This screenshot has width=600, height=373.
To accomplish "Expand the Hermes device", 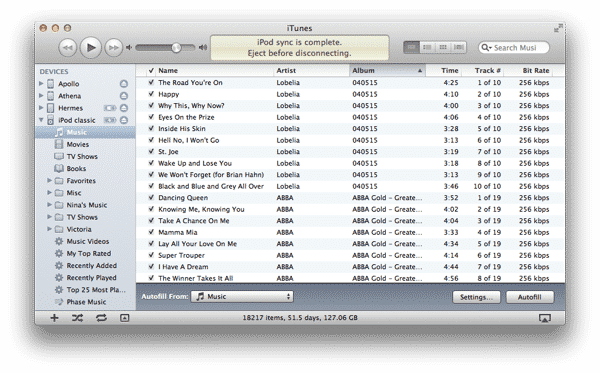I will click(x=41, y=108).
